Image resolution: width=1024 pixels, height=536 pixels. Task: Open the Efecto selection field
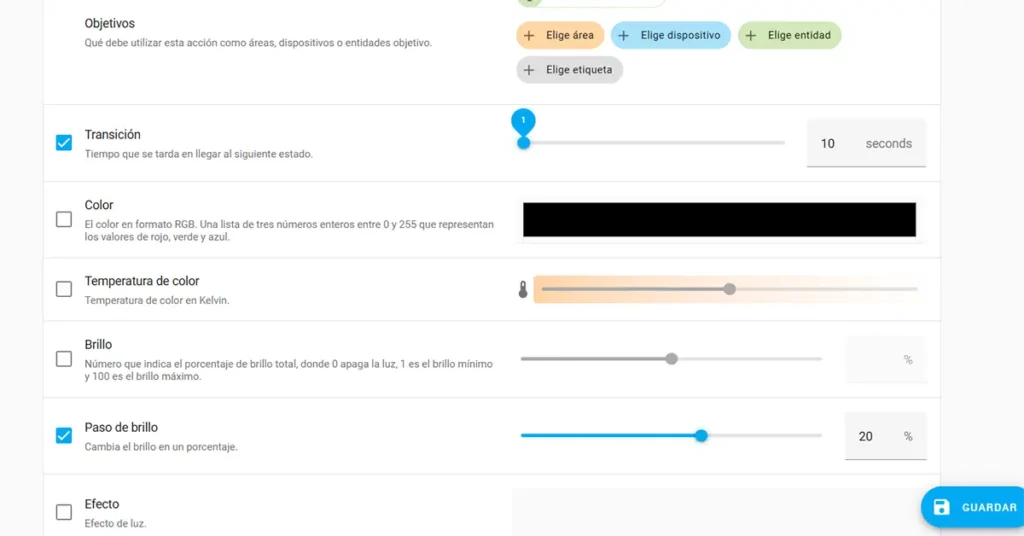tap(715, 512)
